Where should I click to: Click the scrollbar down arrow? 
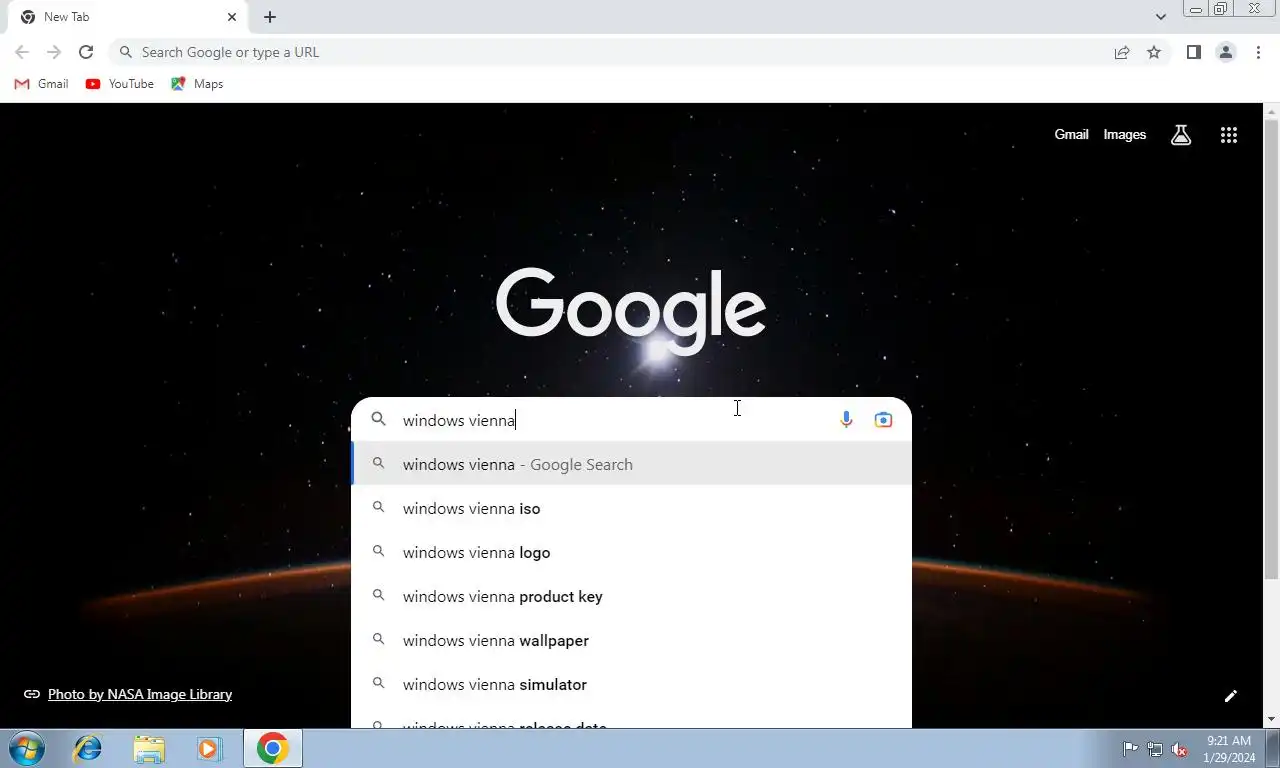coord(1271,719)
